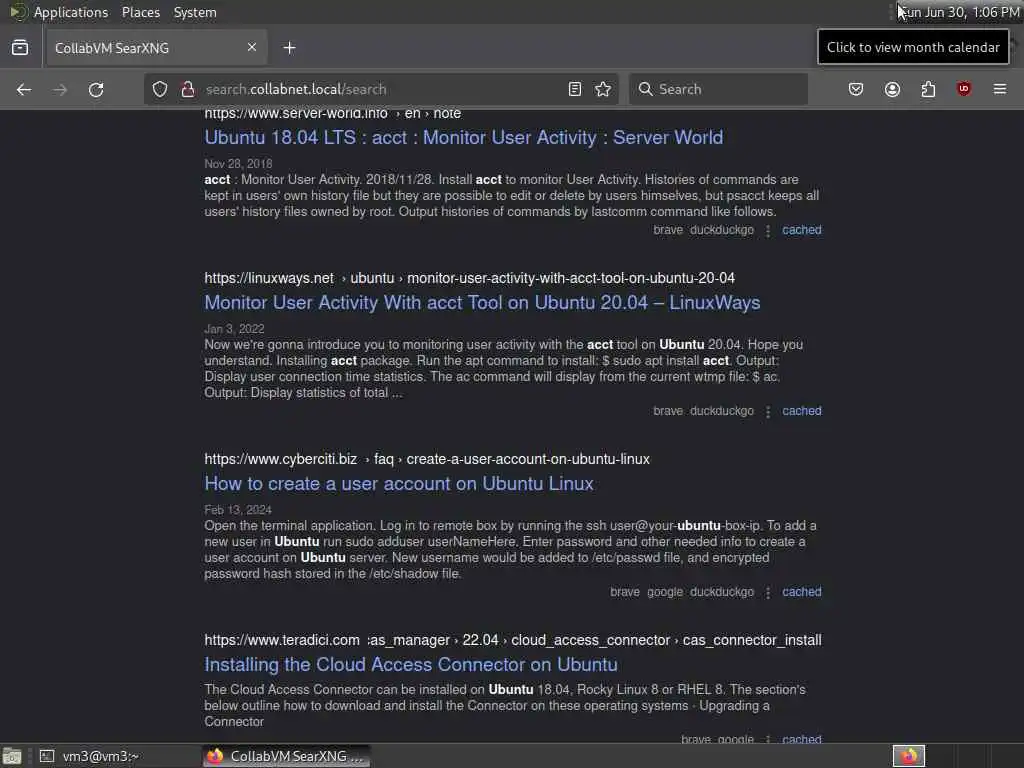Open the Pocket save button

(x=856, y=89)
